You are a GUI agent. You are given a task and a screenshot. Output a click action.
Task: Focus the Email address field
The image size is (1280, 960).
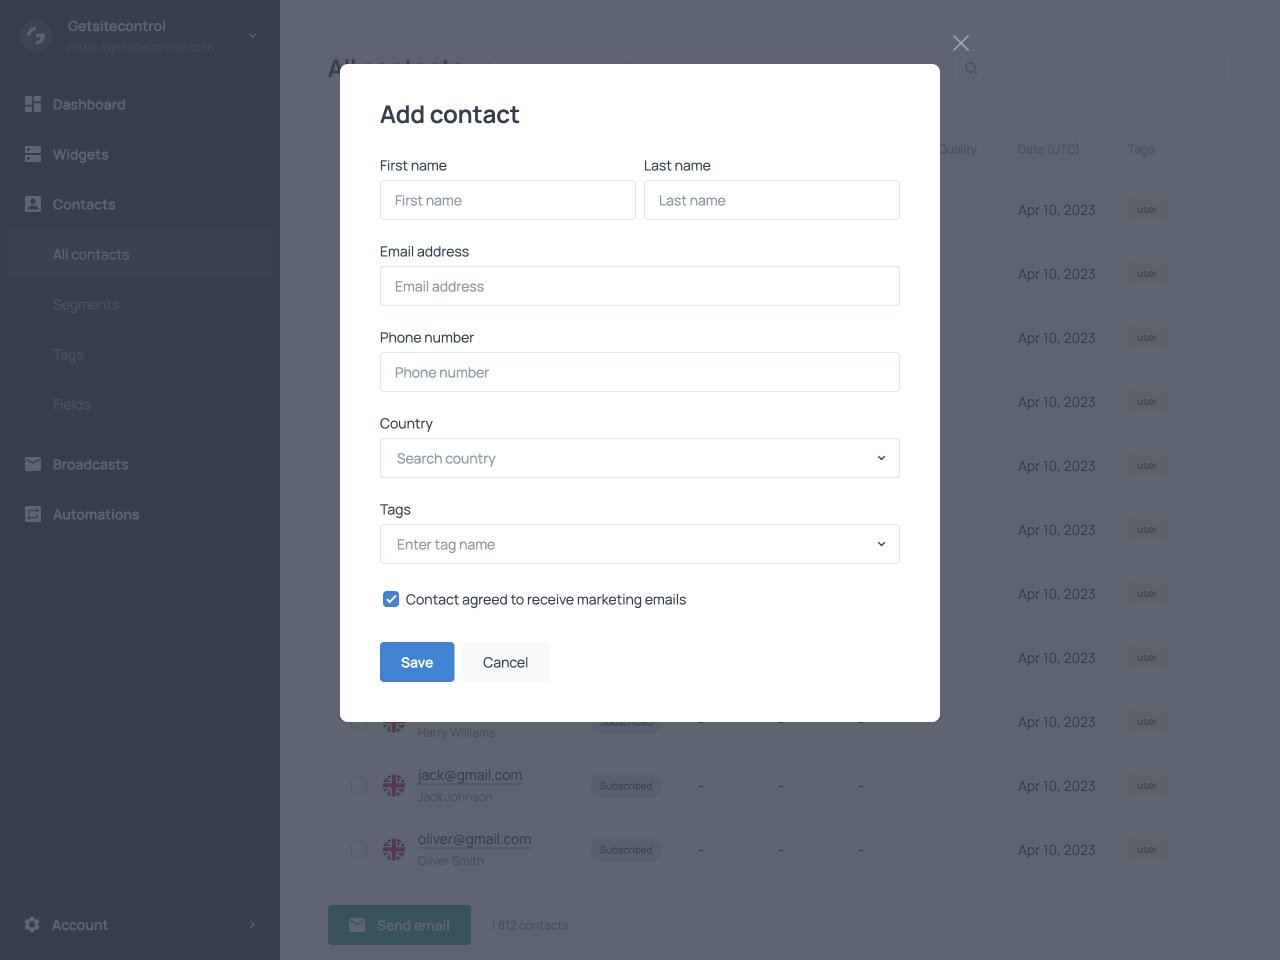click(640, 286)
